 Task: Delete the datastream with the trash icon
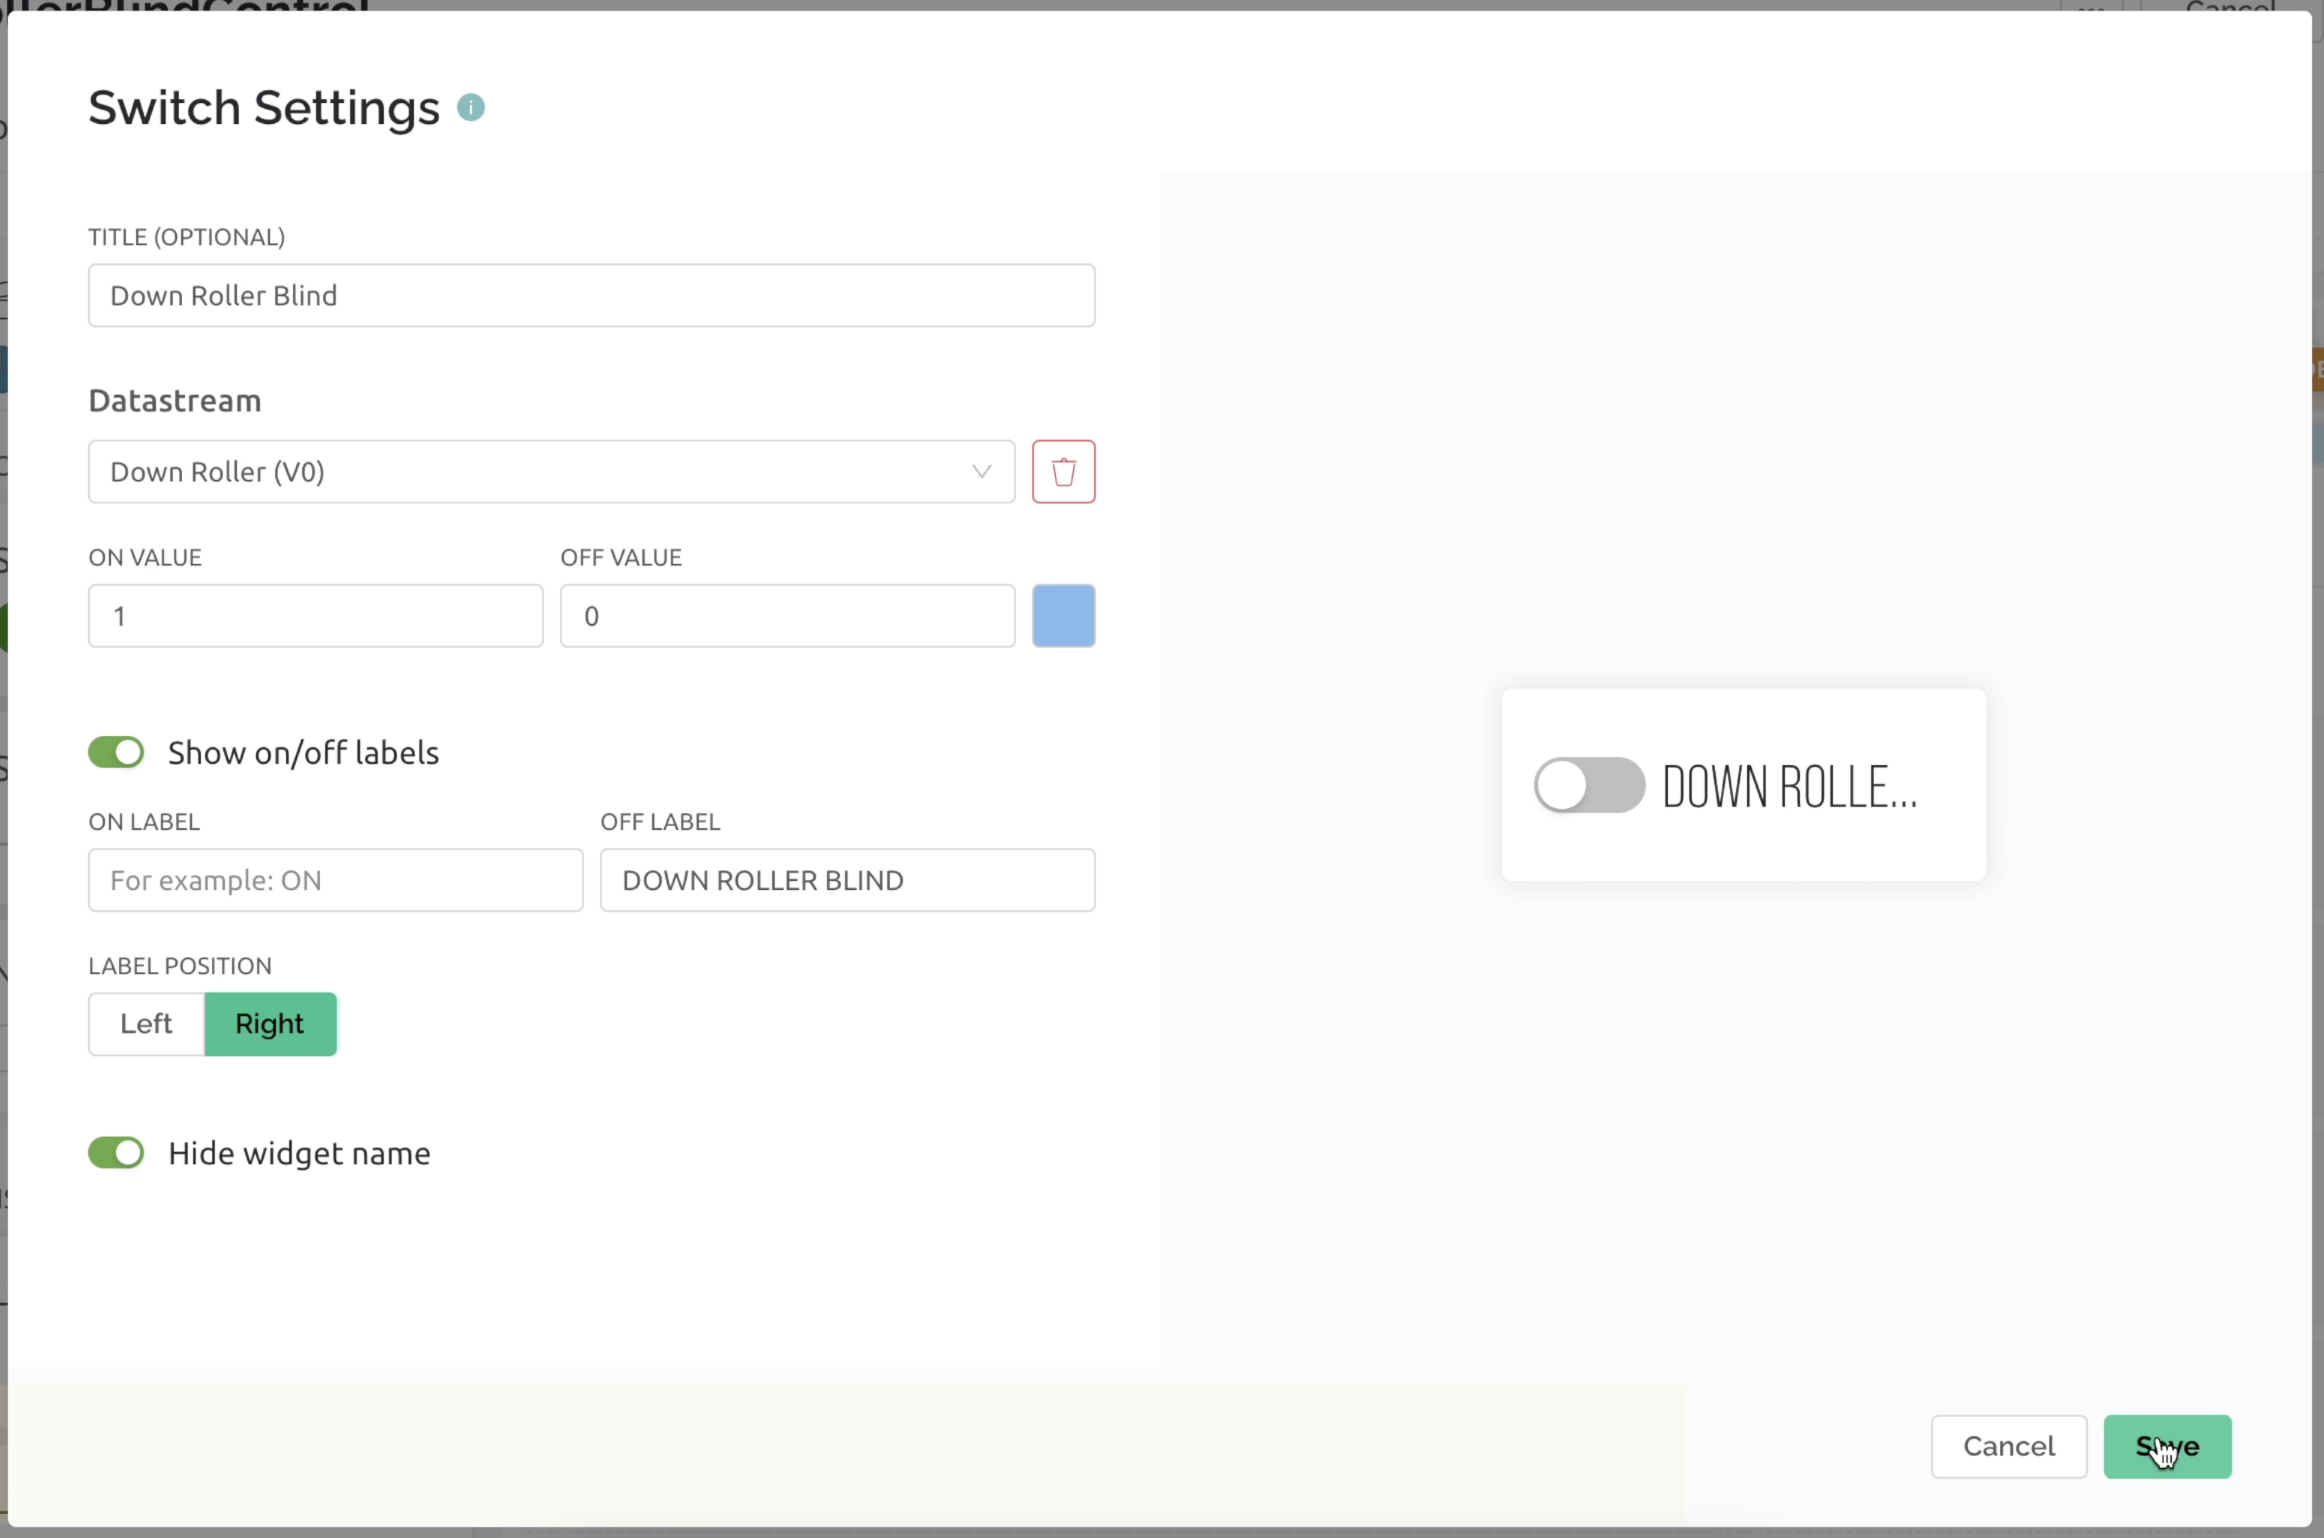[1063, 471]
